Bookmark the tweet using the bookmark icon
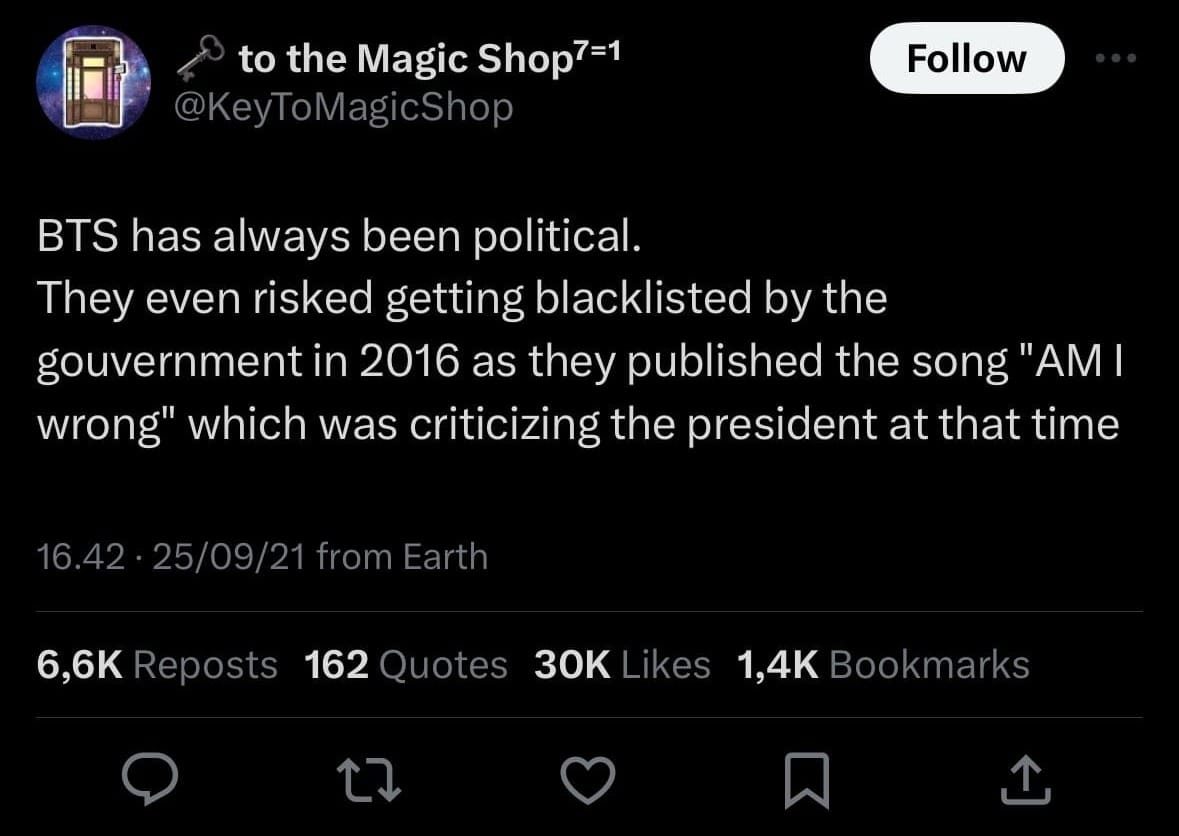 point(807,779)
